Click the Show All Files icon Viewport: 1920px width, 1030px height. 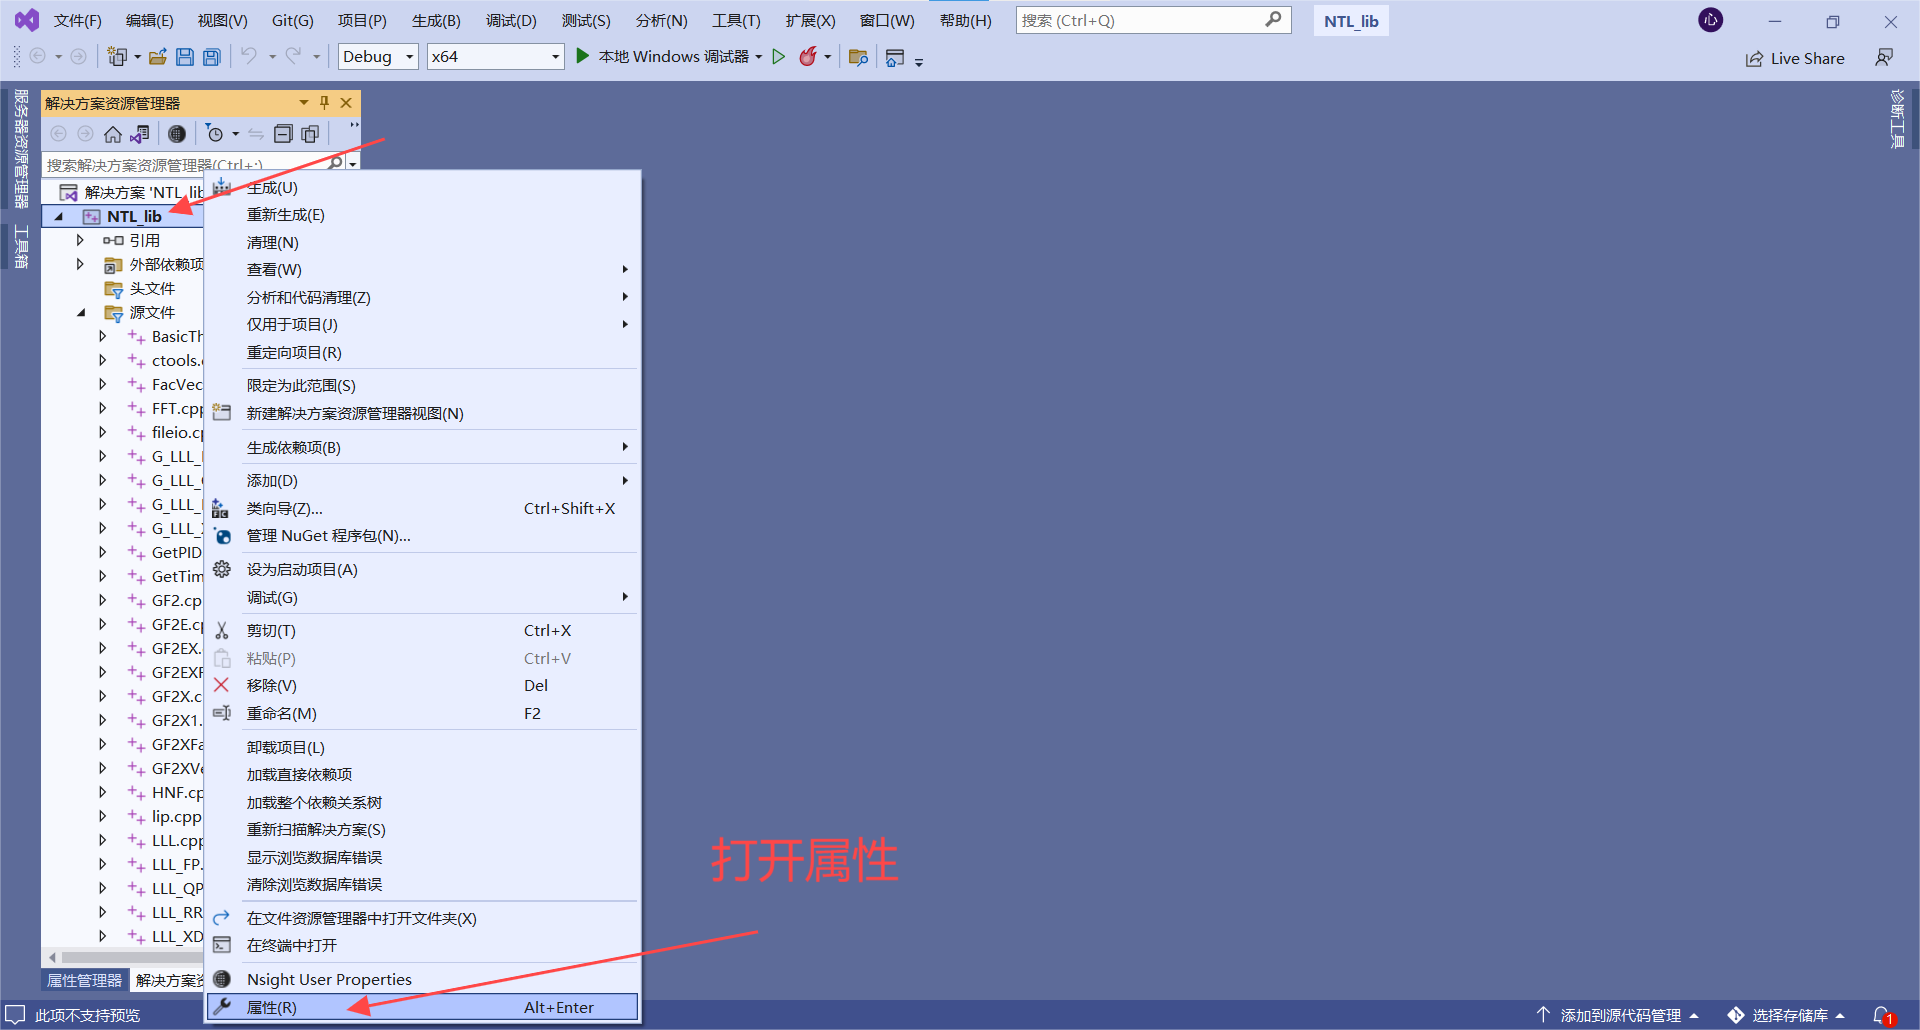[x=310, y=134]
